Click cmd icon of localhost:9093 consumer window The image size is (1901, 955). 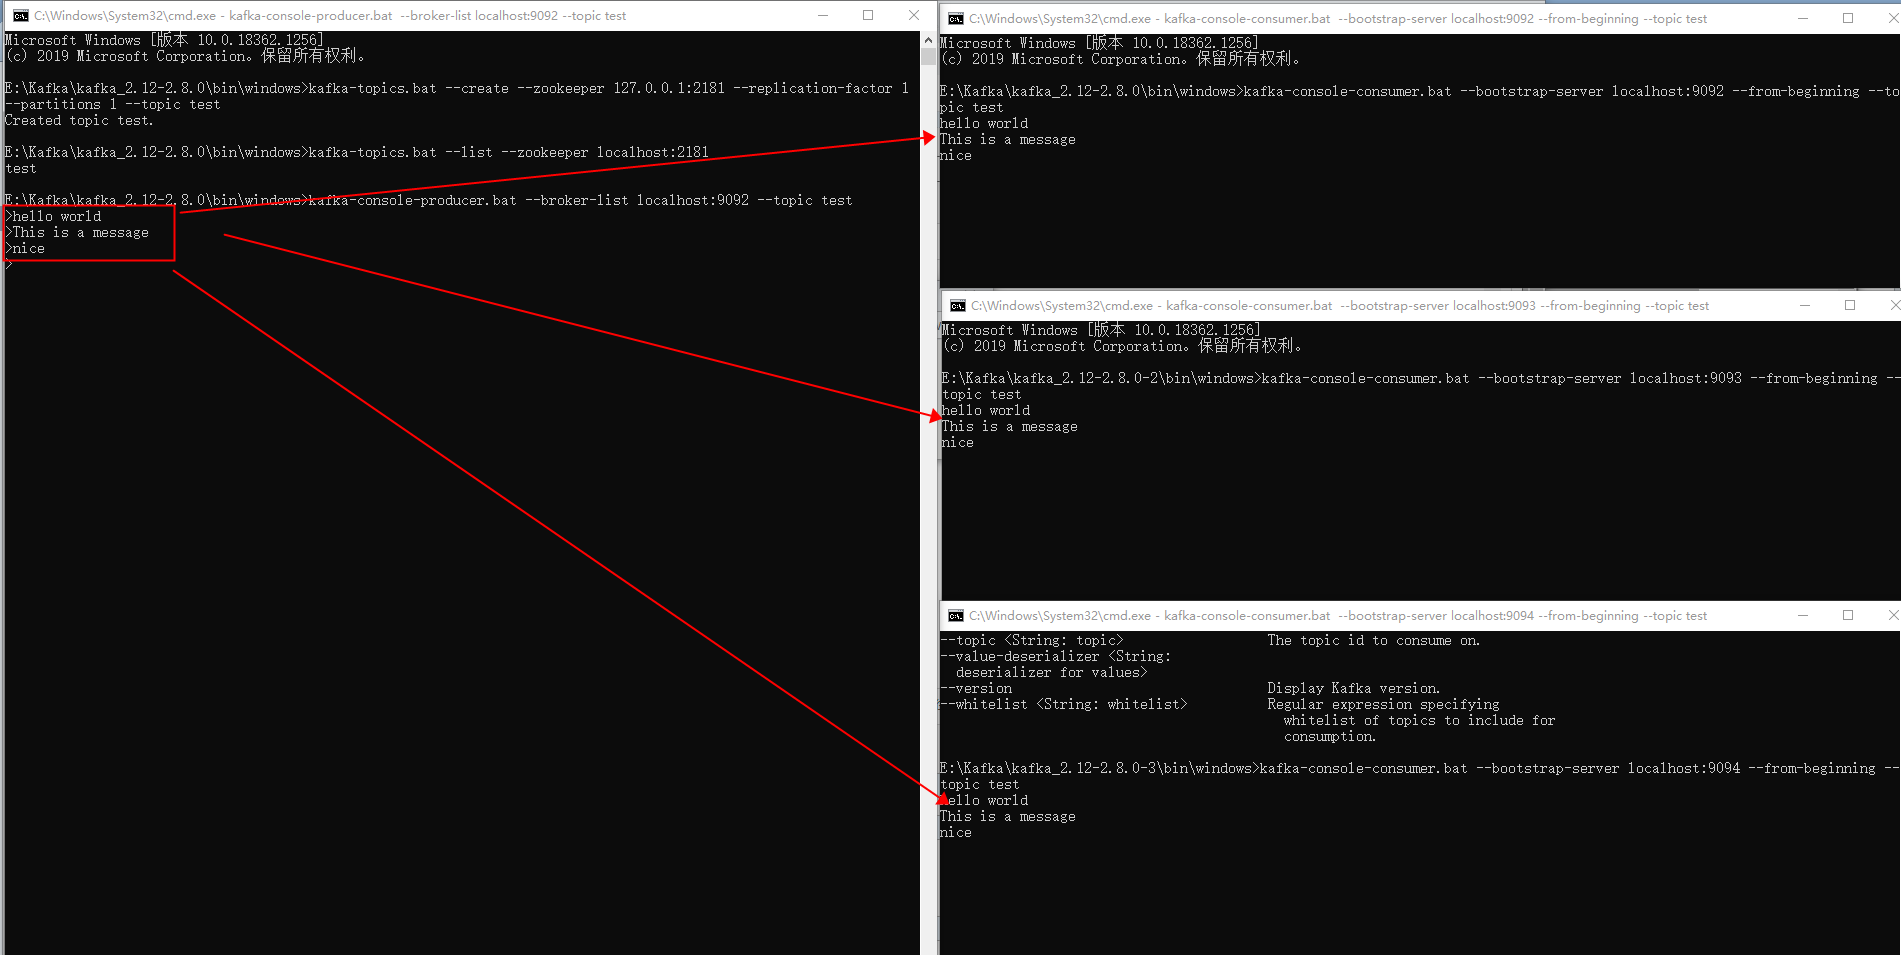pos(958,305)
